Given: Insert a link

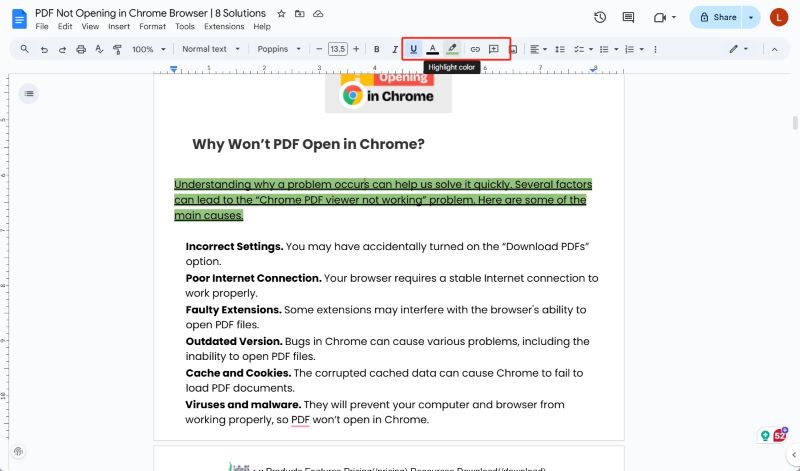Looking at the screenshot, I should pos(475,49).
